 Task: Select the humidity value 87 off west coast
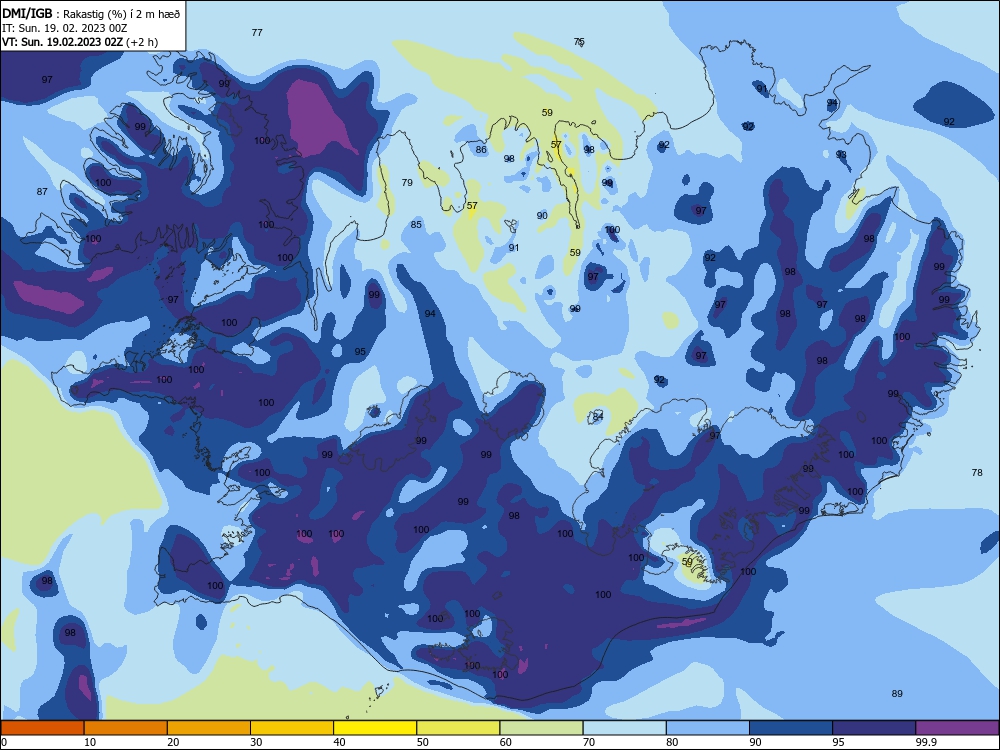pos(42,191)
